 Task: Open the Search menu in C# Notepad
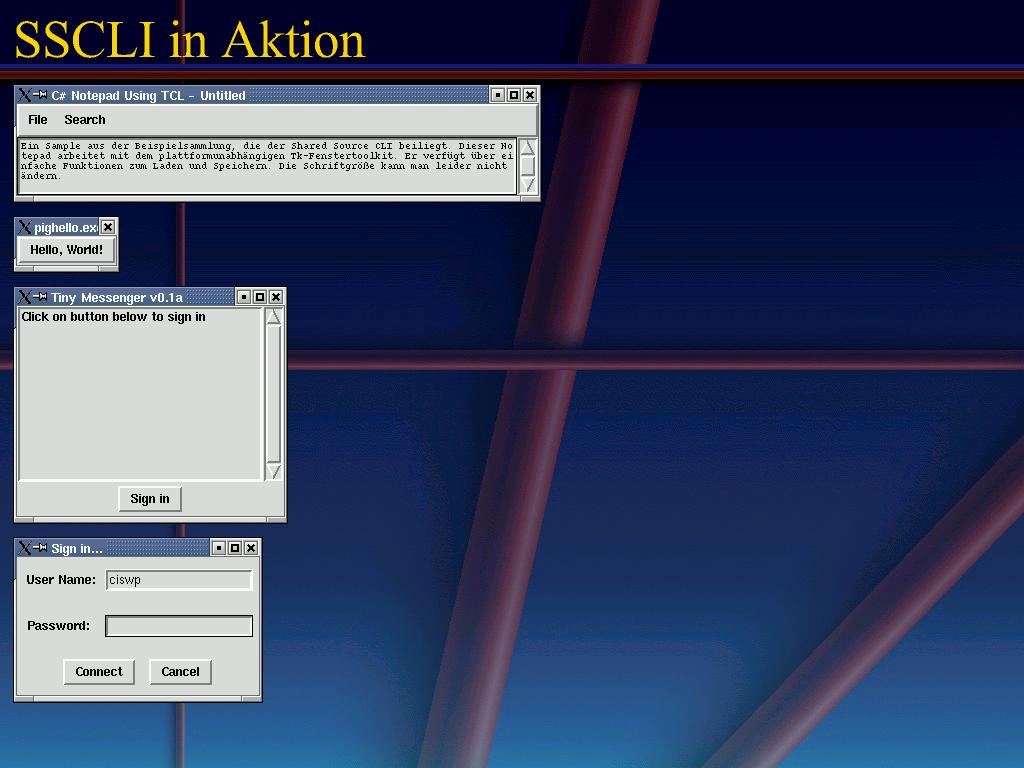[85, 120]
